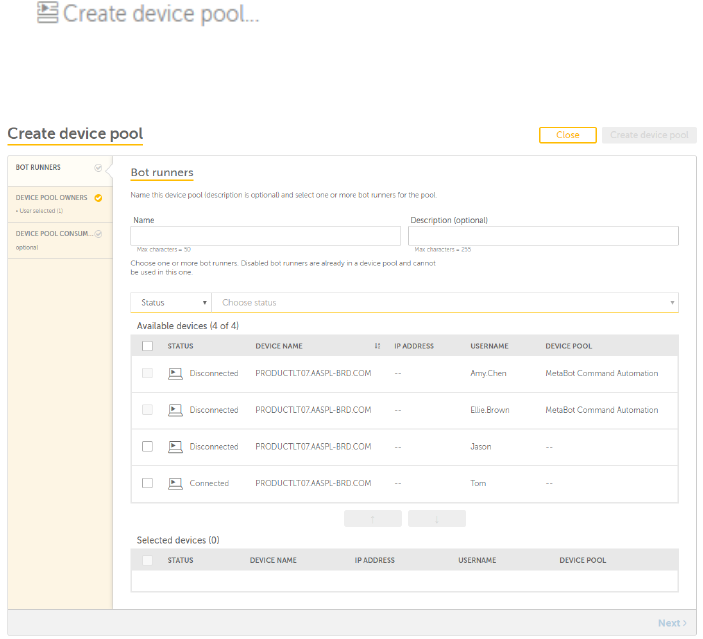The height and width of the screenshot is (639, 703).
Task: Open the Status filter type dropdown
Action: pyautogui.click(x=170, y=302)
